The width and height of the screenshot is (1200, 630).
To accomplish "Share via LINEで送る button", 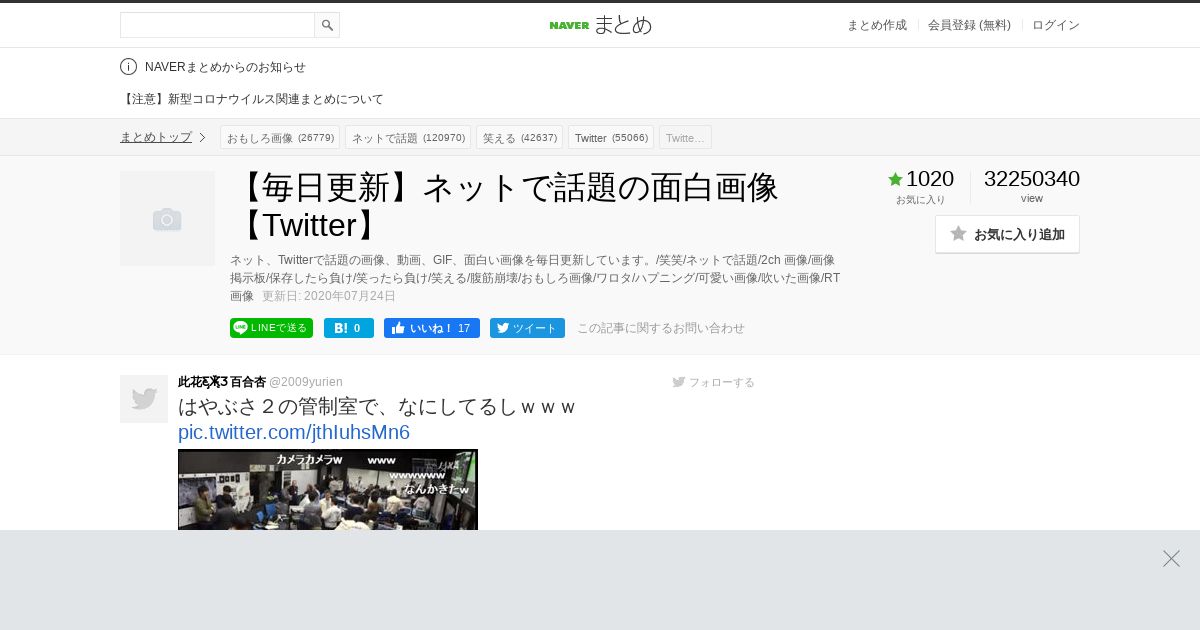I will click(271, 328).
